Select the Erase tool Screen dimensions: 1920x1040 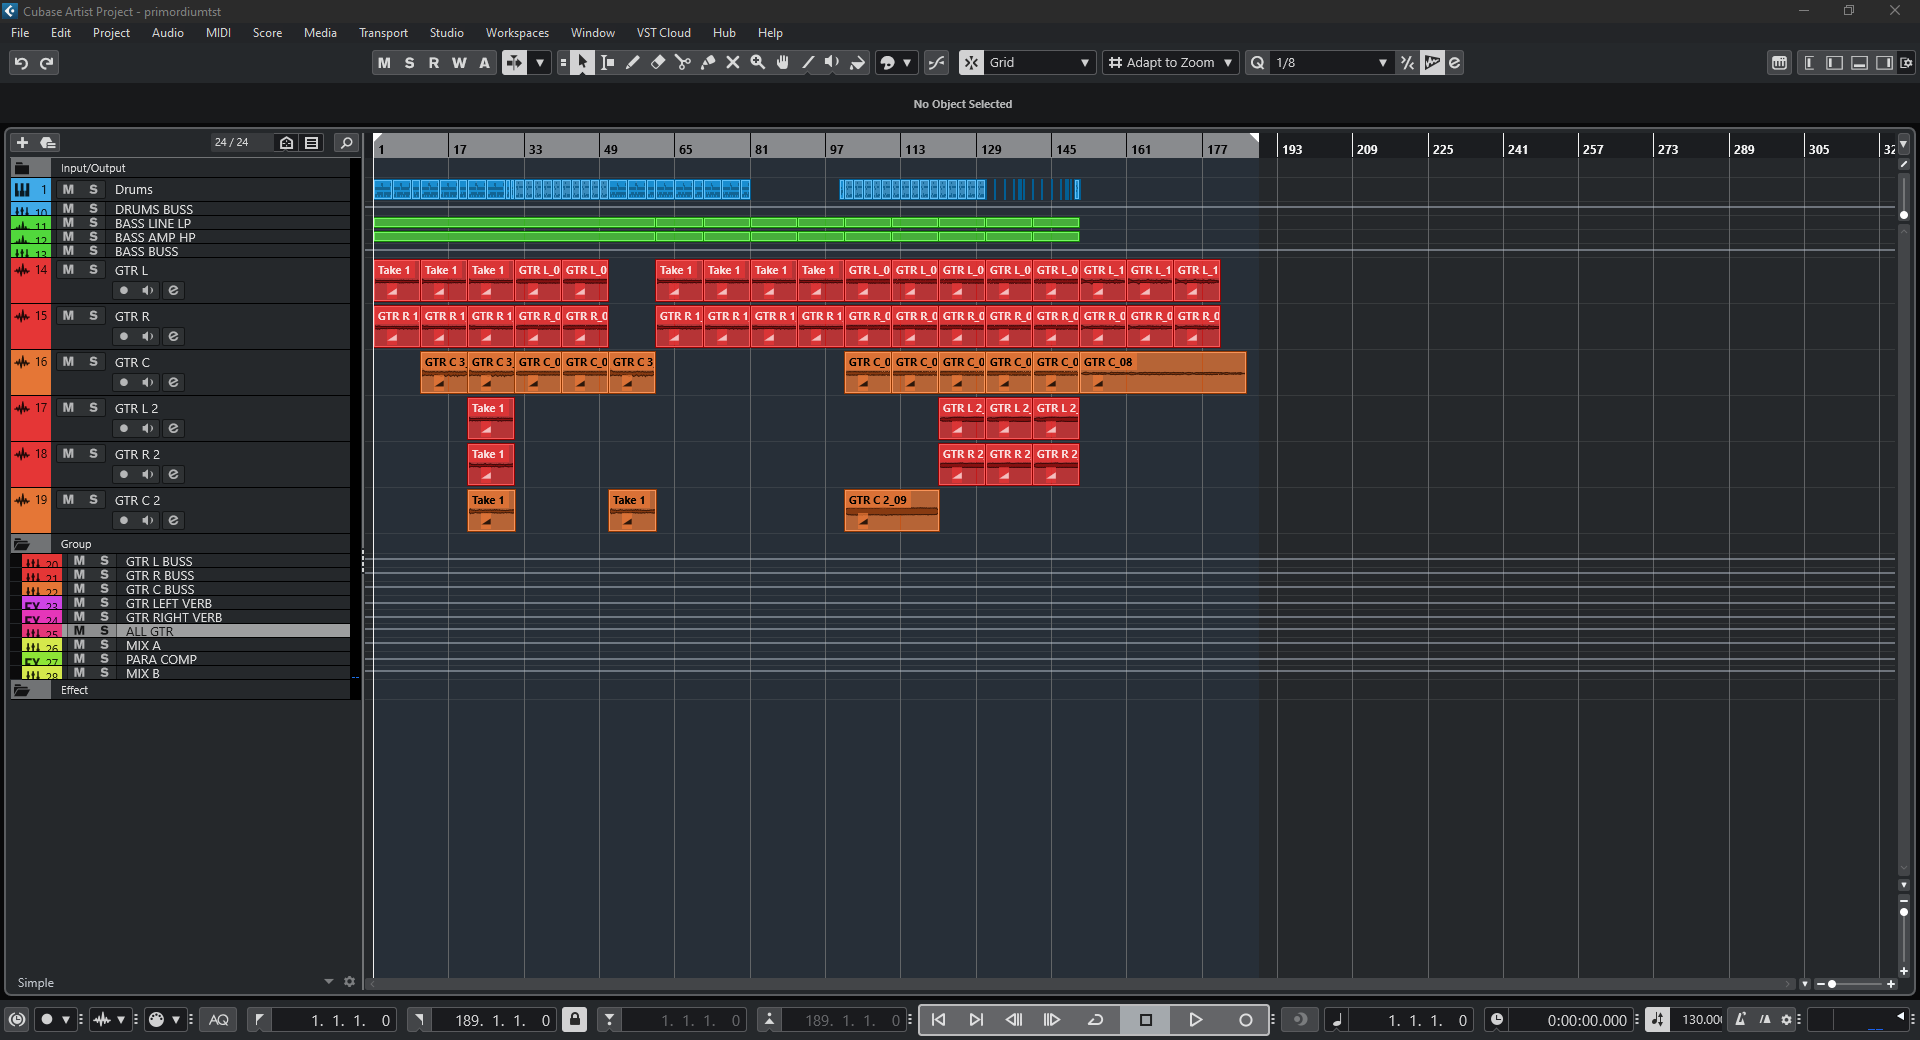pyautogui.click(x=657, y=63)
